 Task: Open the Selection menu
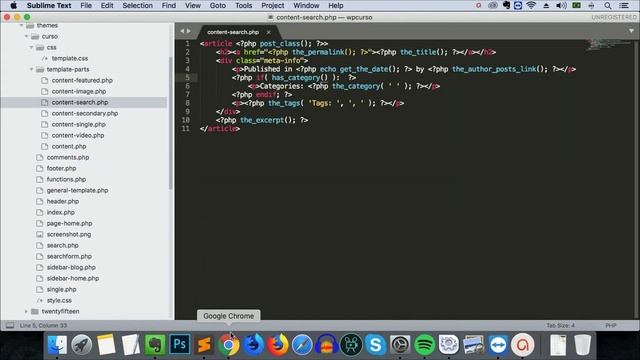pos(138,5)
